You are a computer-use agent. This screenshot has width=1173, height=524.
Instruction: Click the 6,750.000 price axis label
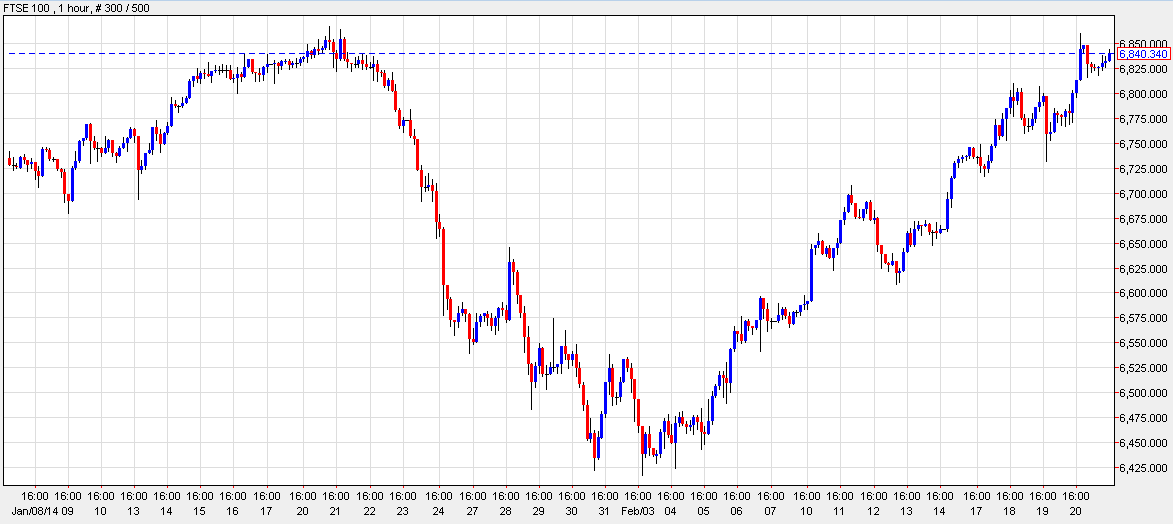coord(1143,144)
